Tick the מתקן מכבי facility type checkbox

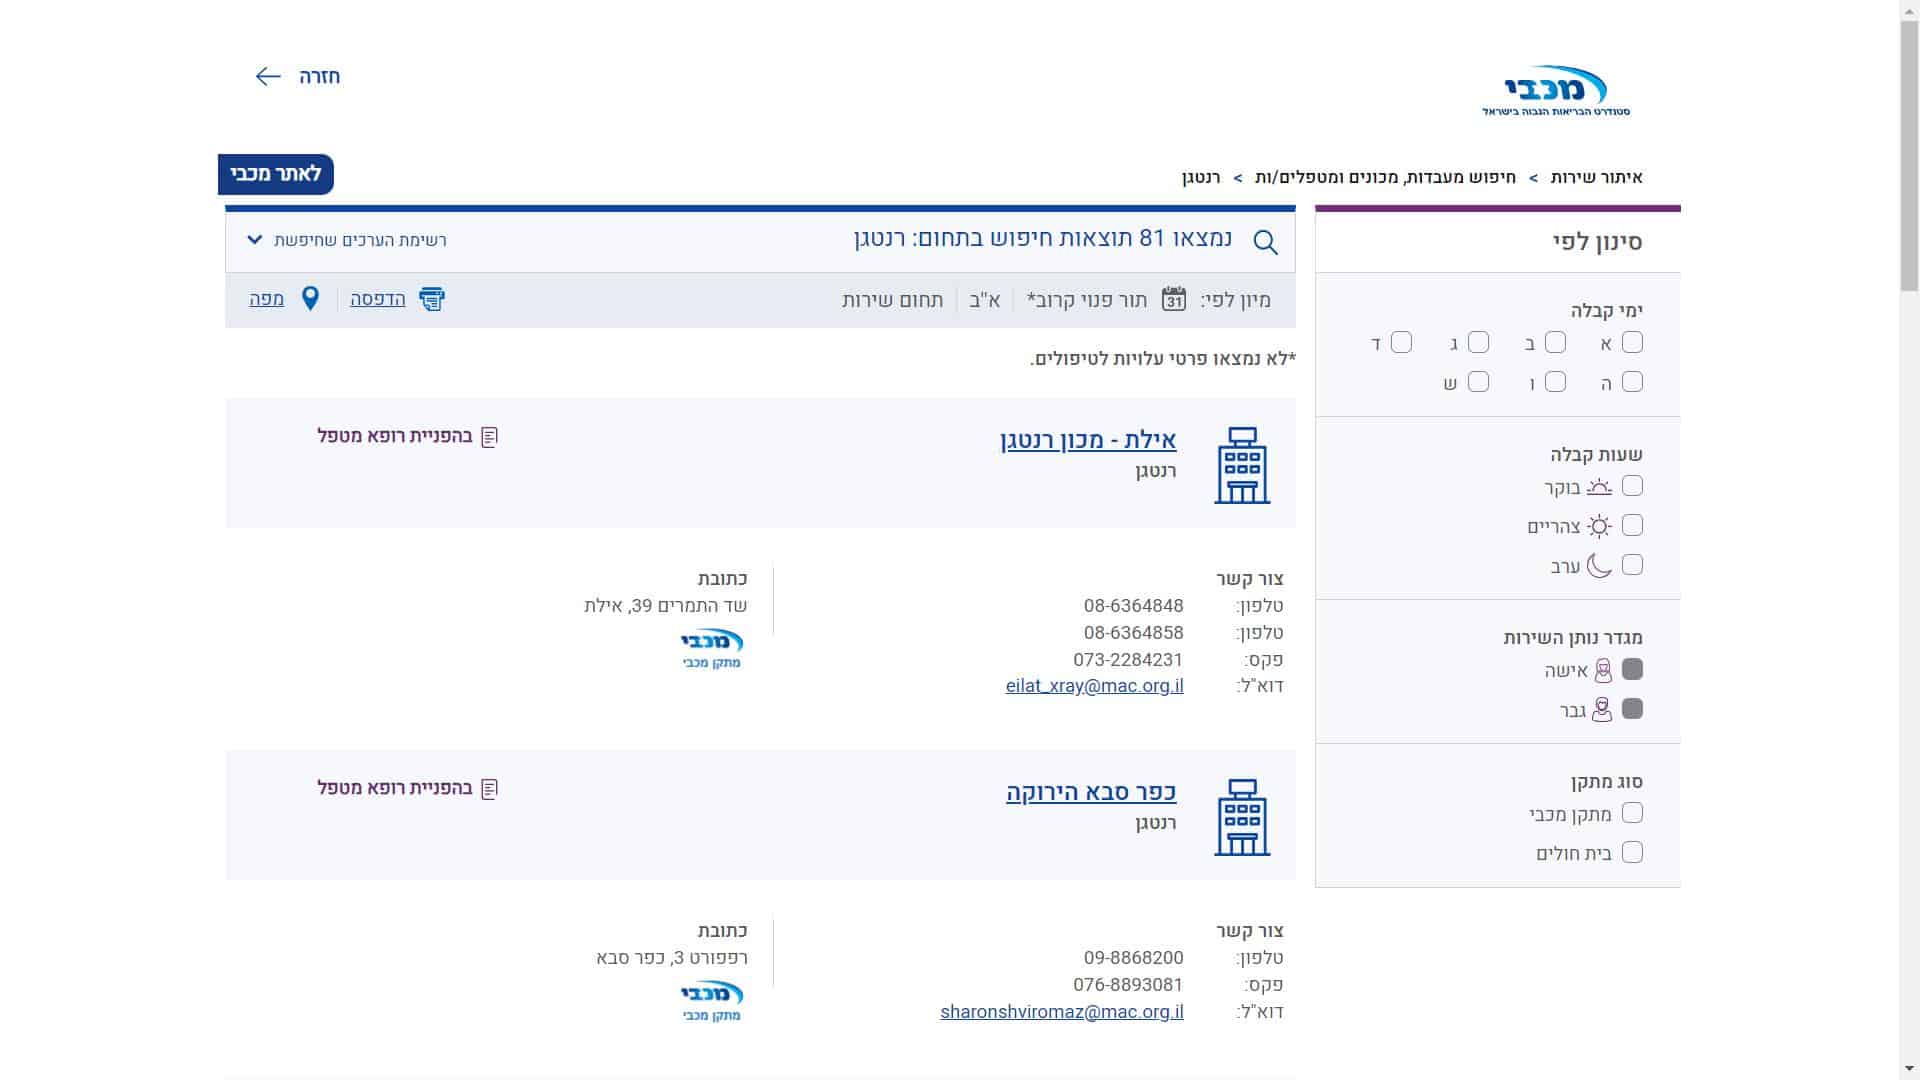(x=1632, y=813)
